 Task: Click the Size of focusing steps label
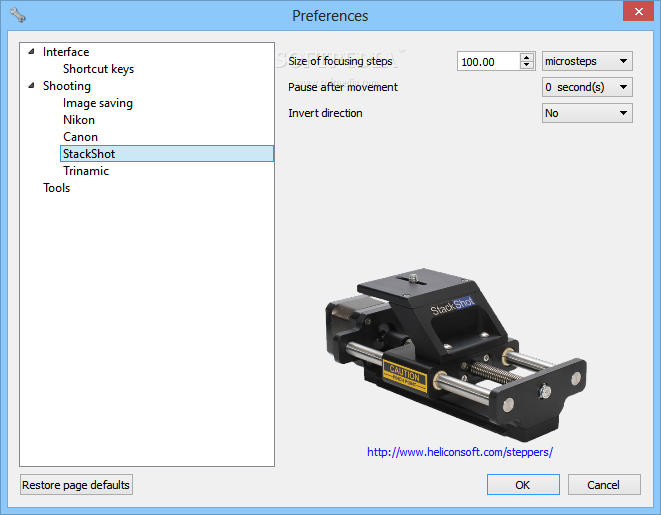click(x=340, y=61)
